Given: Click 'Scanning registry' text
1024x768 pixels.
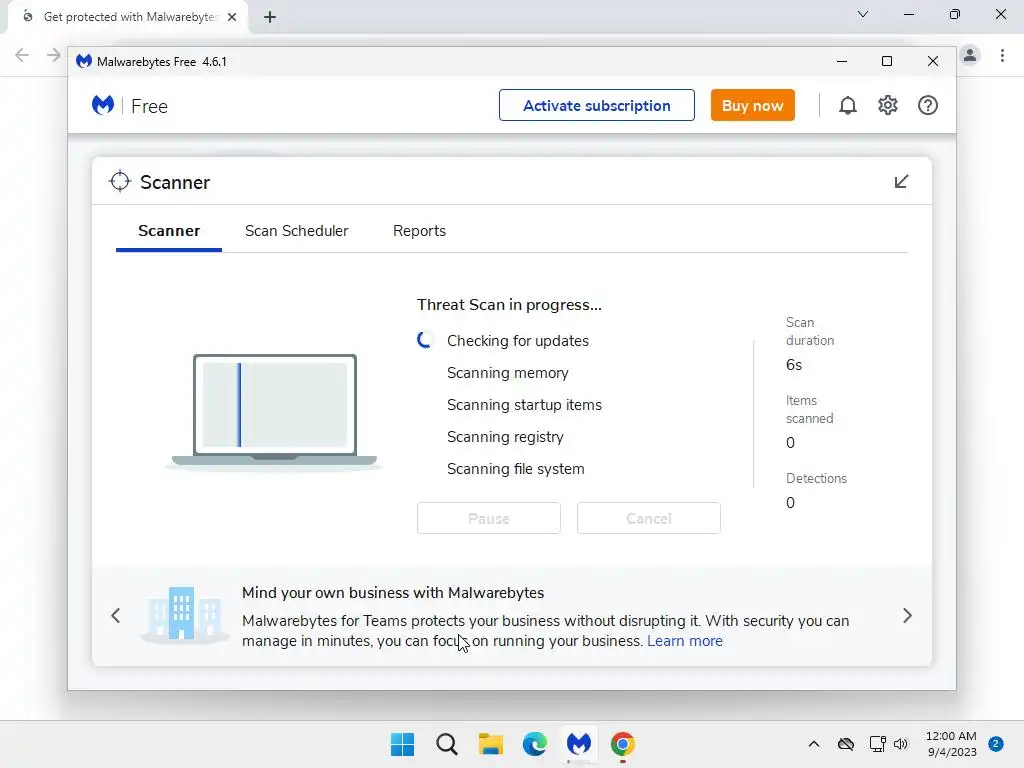Looking at the screenshot, I should pyautogui.click(x=505, y=437).
